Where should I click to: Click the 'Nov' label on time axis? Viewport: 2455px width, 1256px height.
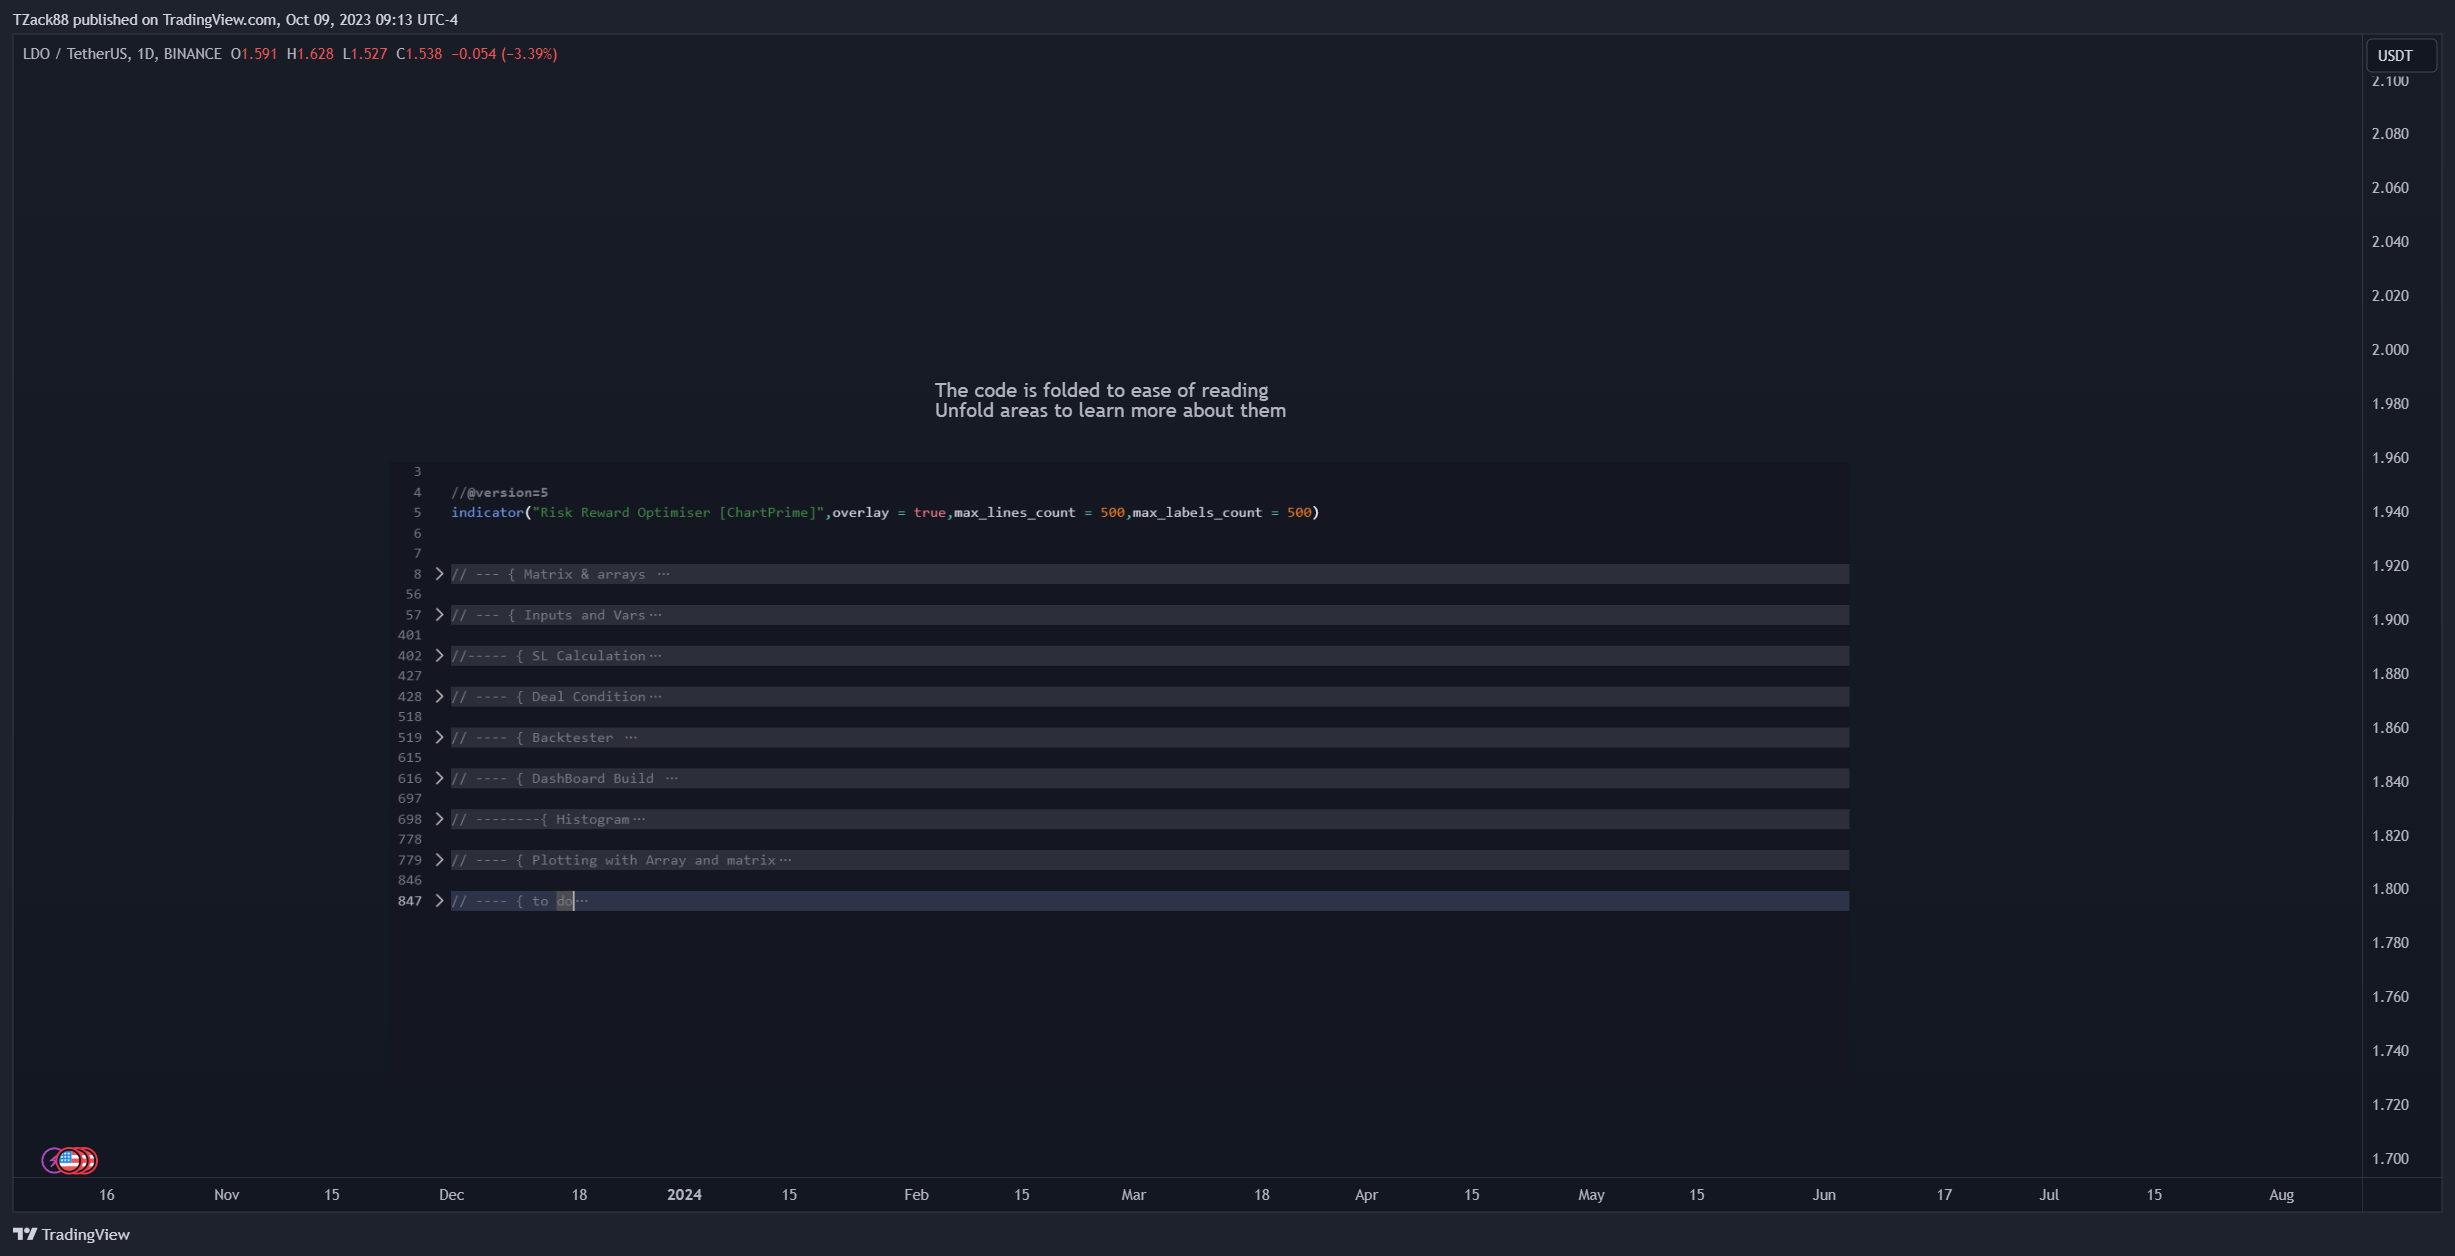coord(227,1194)
